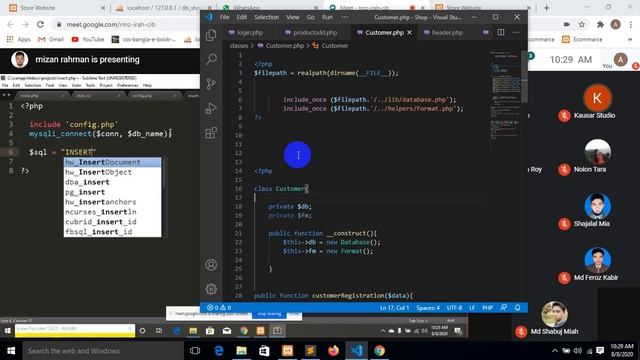The height and width of the screenshot is (360, 640).
Task: Select hw_InsertDocument autocomplete suggestion
Action: (x=113, y=162)
